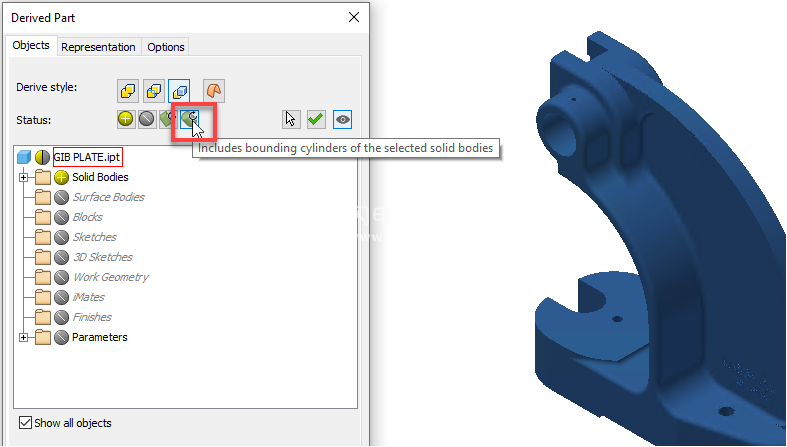This screenshot has width=787, height=447.
Task: Click the yellow plus include Status button
Action: (x=125, y=119)
